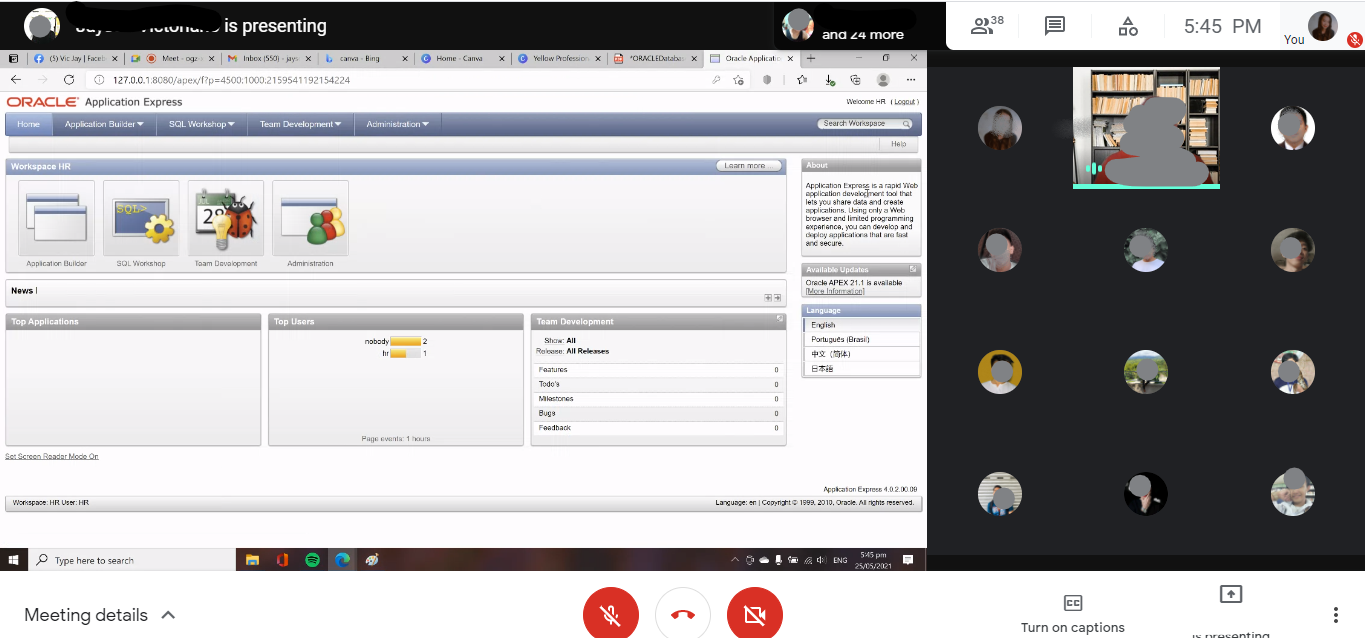Click the magnifier in Search Workspace box
The width and height of the screenshot is (1365, 638).
click(906, 124)
